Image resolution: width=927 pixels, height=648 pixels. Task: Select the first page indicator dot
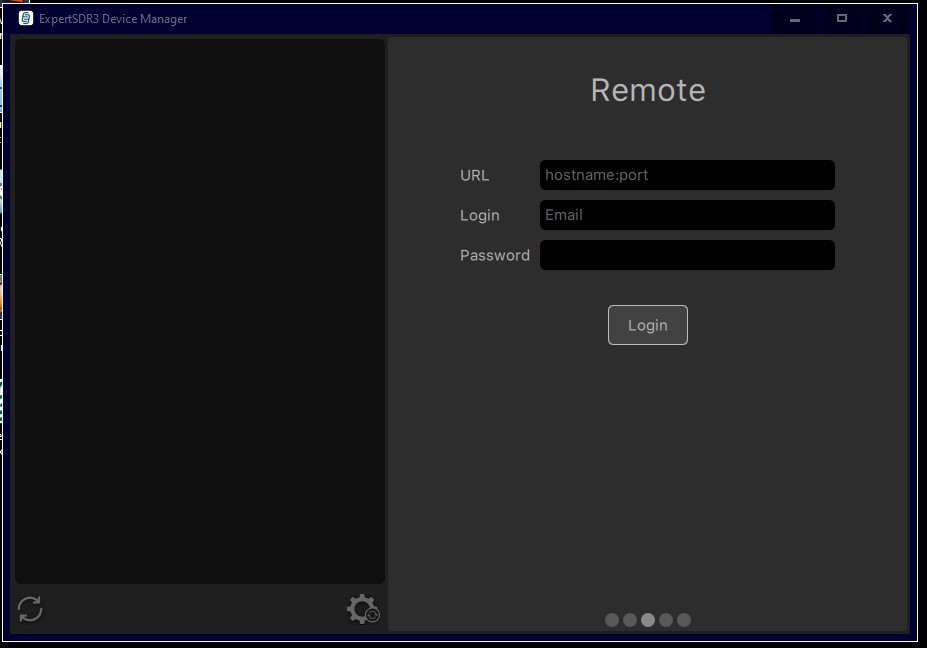pyautogui.click(x=611, y=620)
